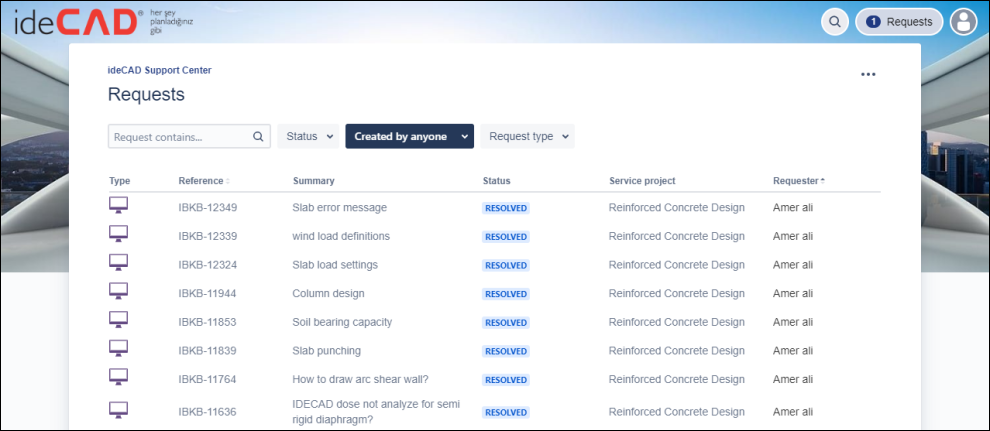Screen dimensions: 990x431
Task: Click the search magnifier icon in header
Action: [x=835, y=22]
